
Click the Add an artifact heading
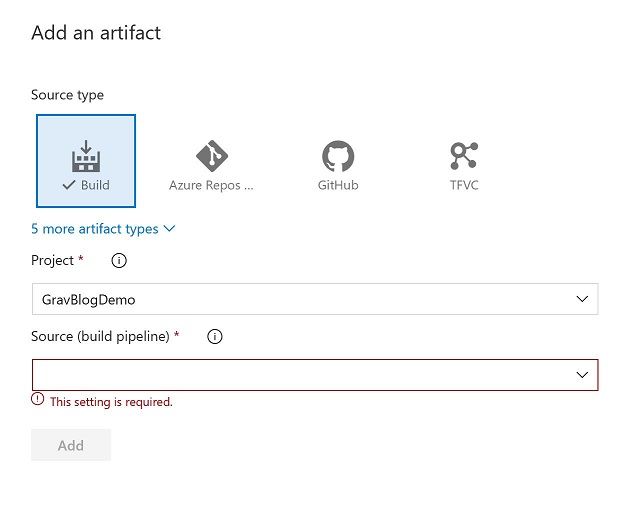coord(96,33)
